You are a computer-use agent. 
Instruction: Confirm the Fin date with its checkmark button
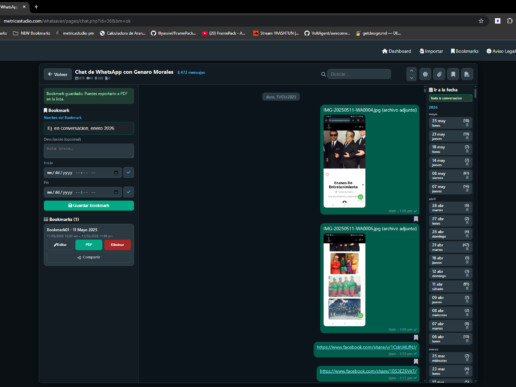click(128, 192)
